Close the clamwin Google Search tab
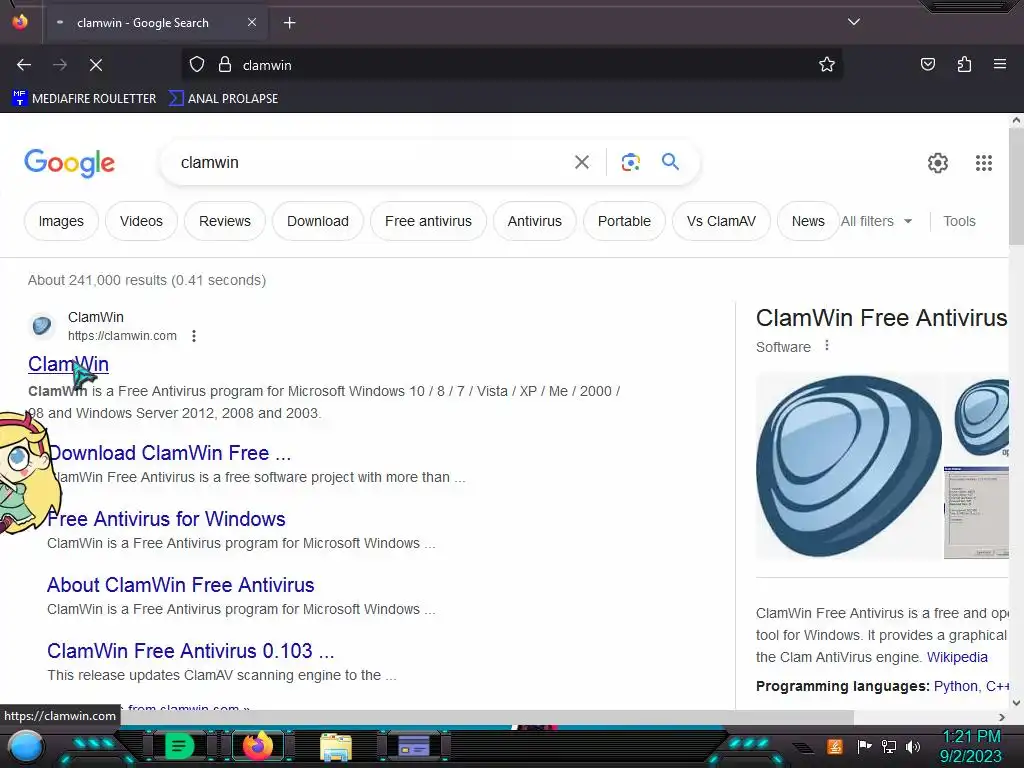 [252, 23]
